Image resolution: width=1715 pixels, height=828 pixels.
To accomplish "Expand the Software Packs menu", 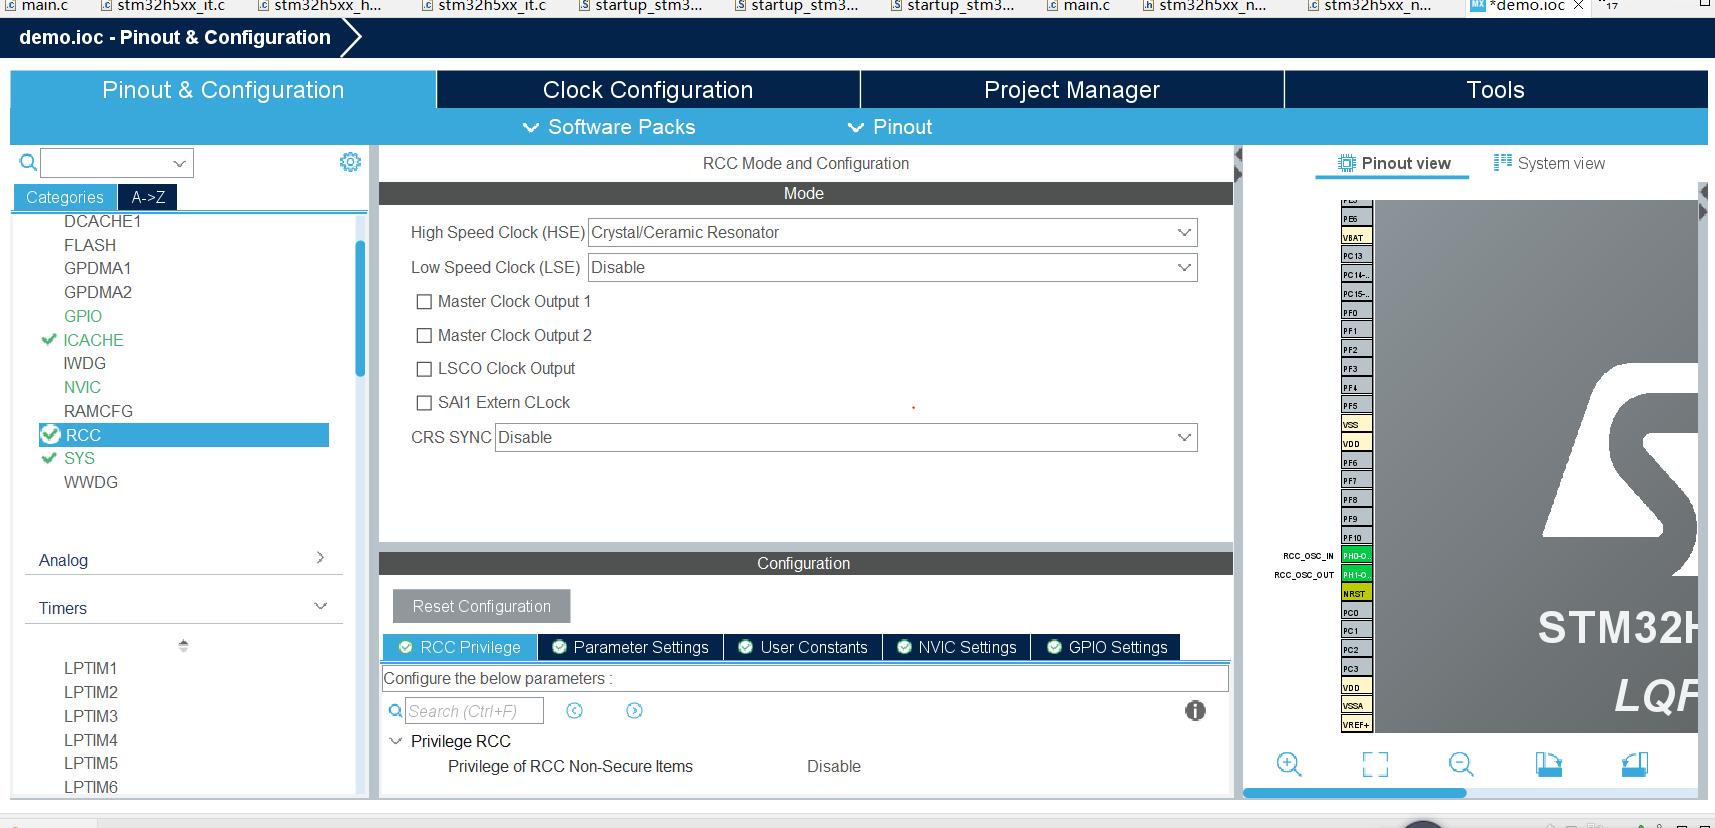I will click(x=608, y=127).
